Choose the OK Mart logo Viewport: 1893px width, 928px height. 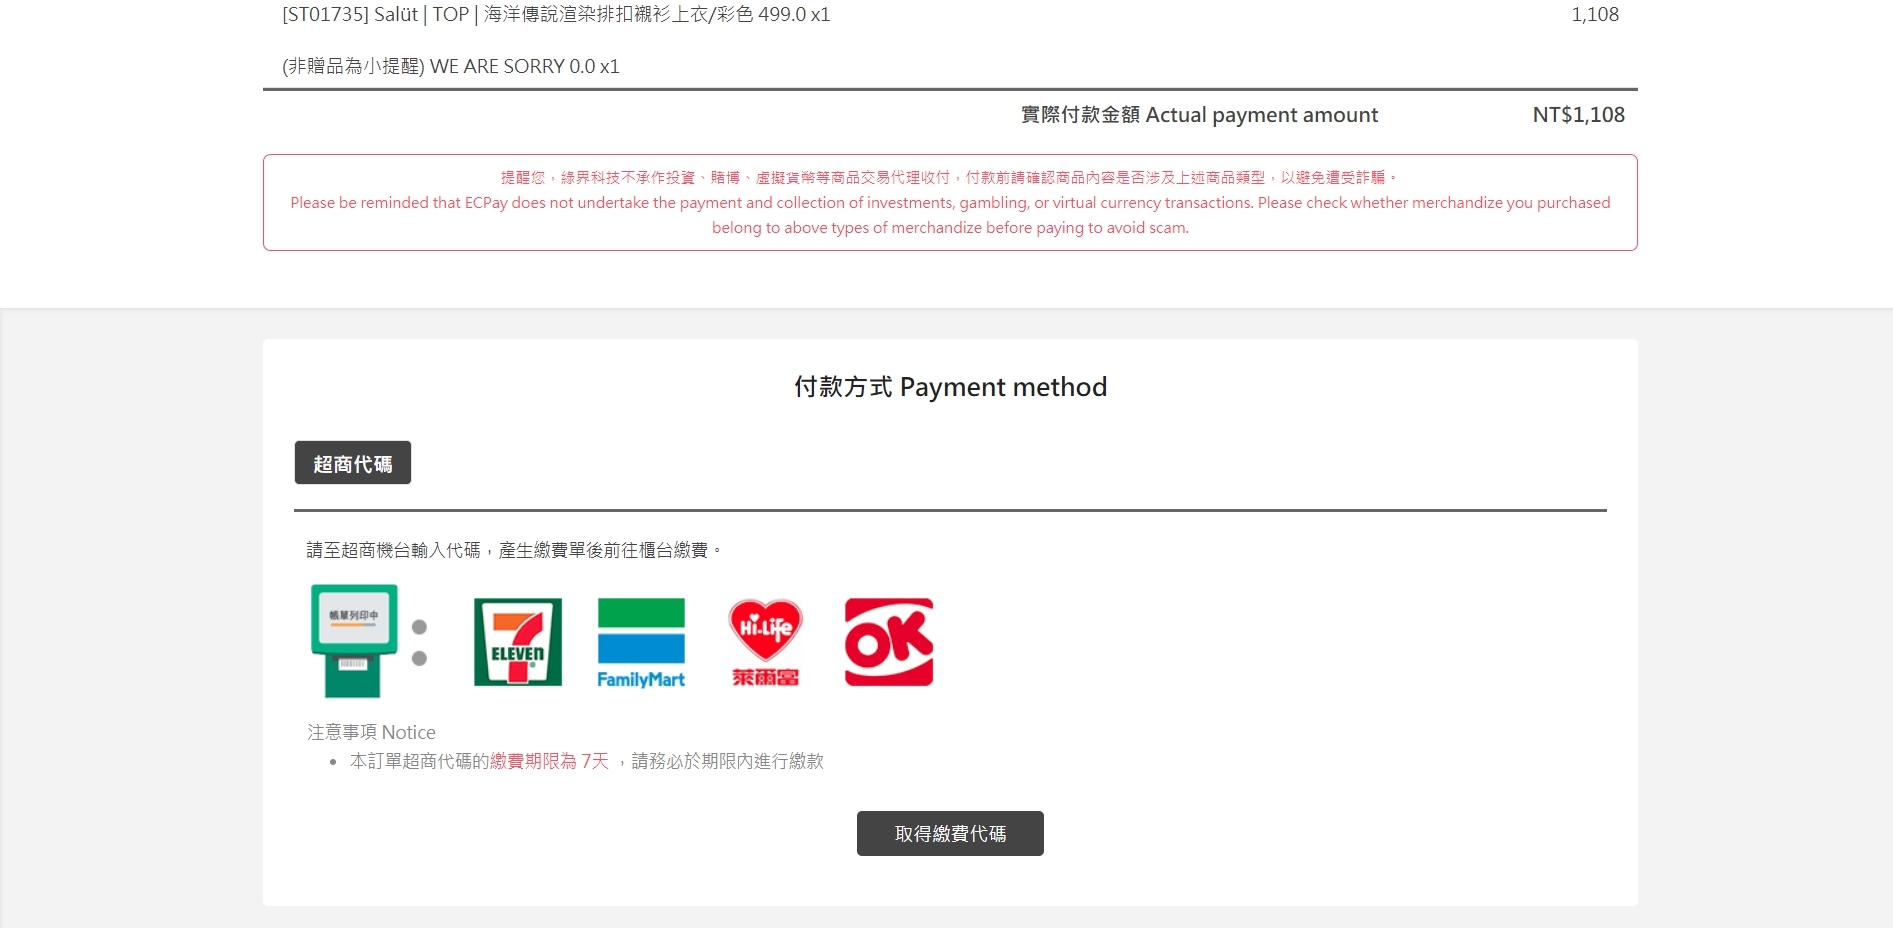point(889,642)
